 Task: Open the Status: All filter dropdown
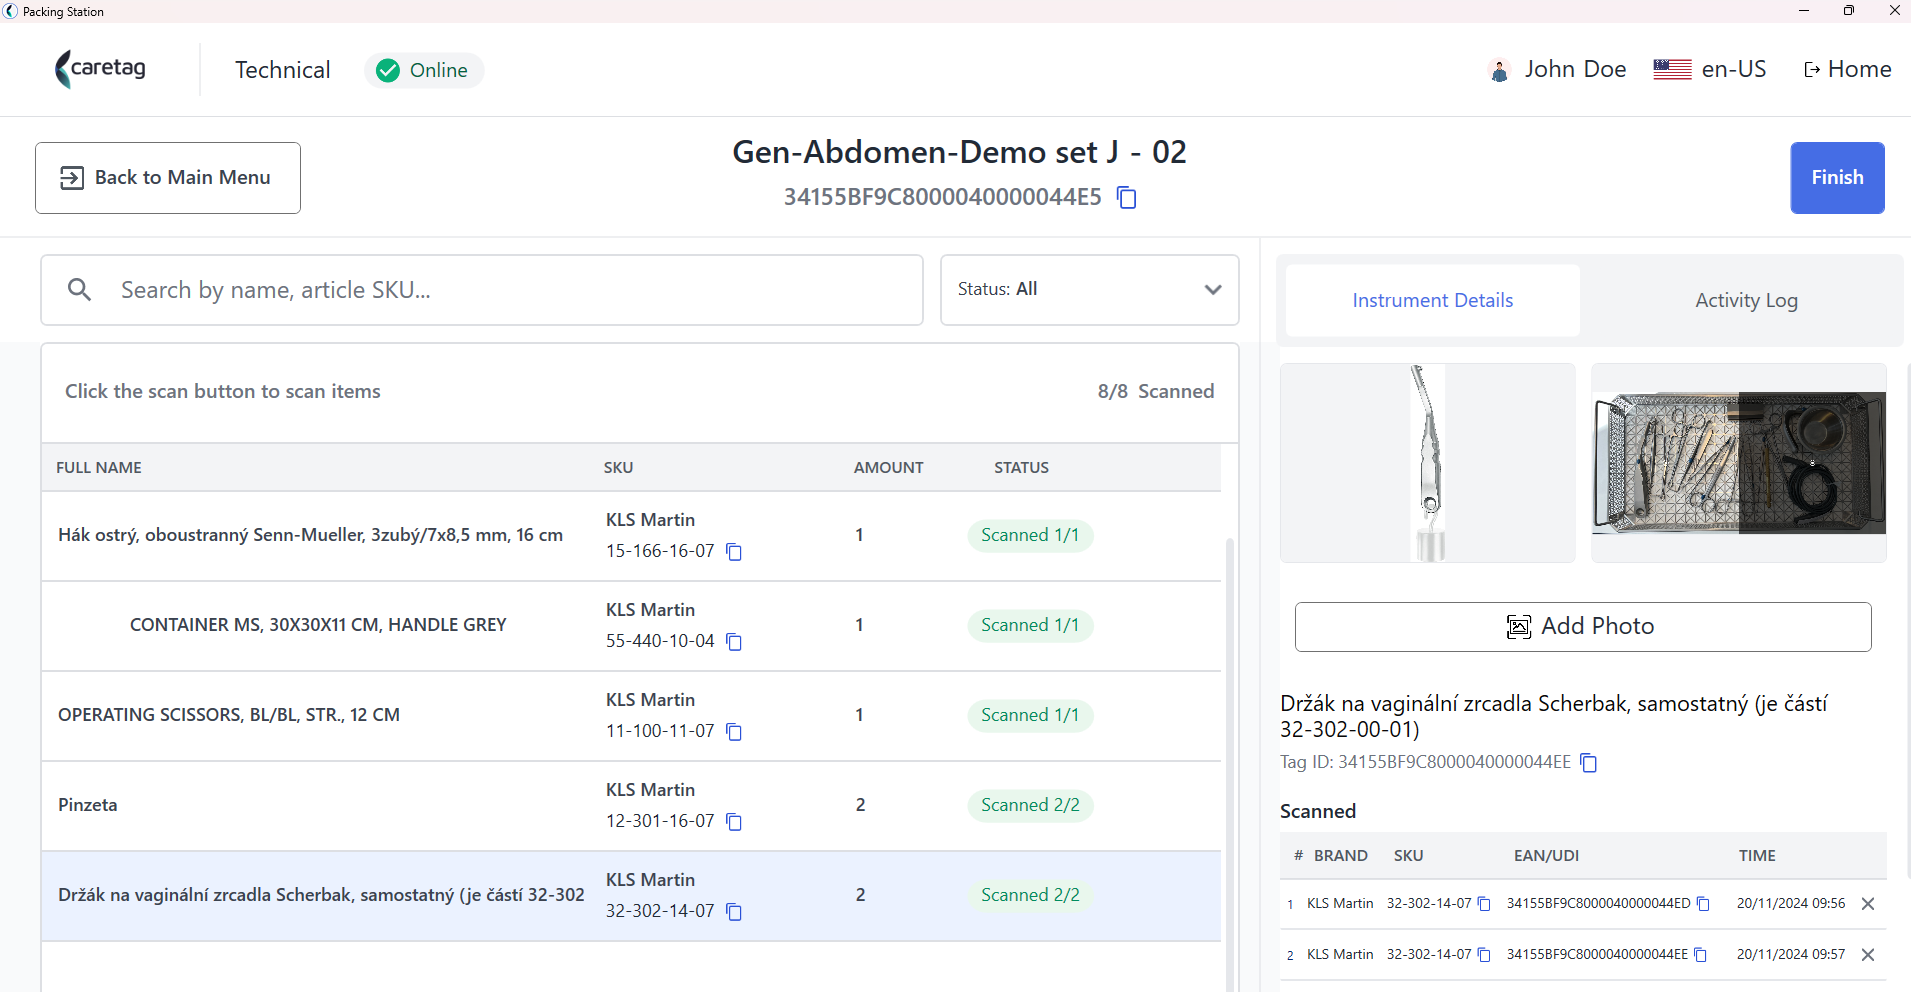(1090, 290)
